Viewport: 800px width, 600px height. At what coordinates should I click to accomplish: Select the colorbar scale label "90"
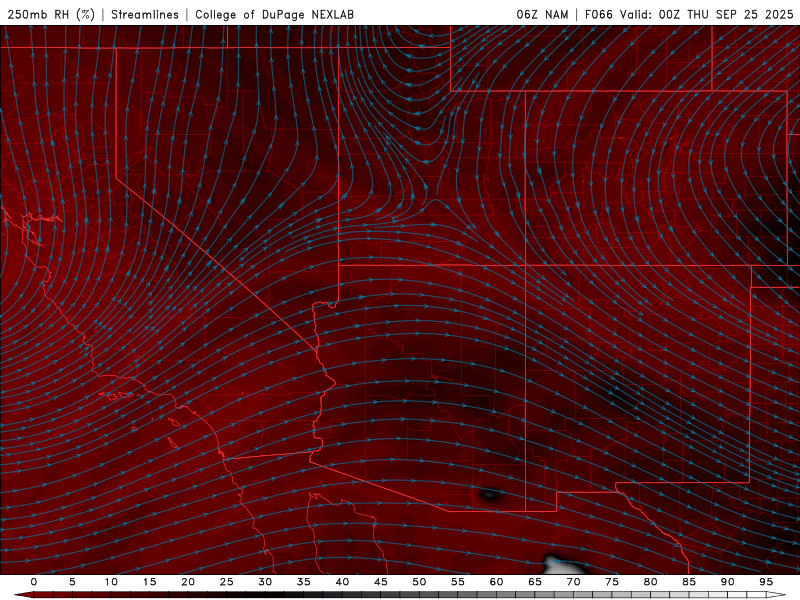click(728, 582)
